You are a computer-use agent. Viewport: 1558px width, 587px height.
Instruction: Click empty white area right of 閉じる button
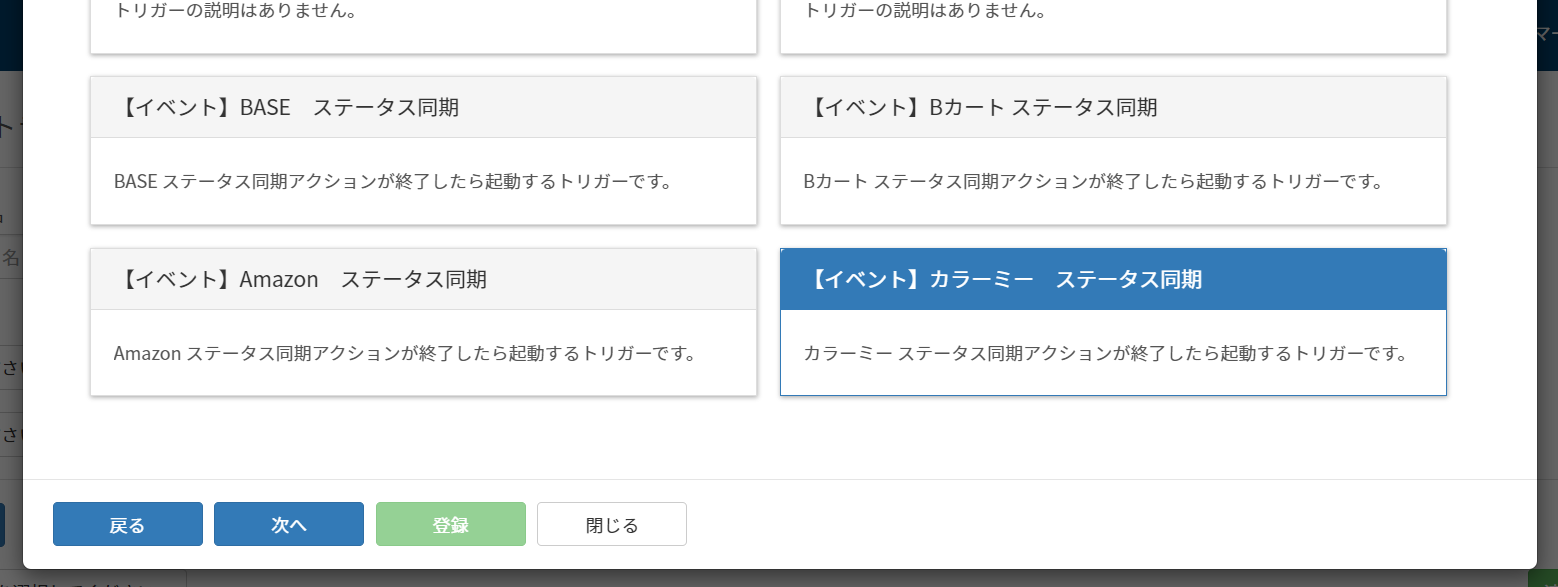(1100, 524)
